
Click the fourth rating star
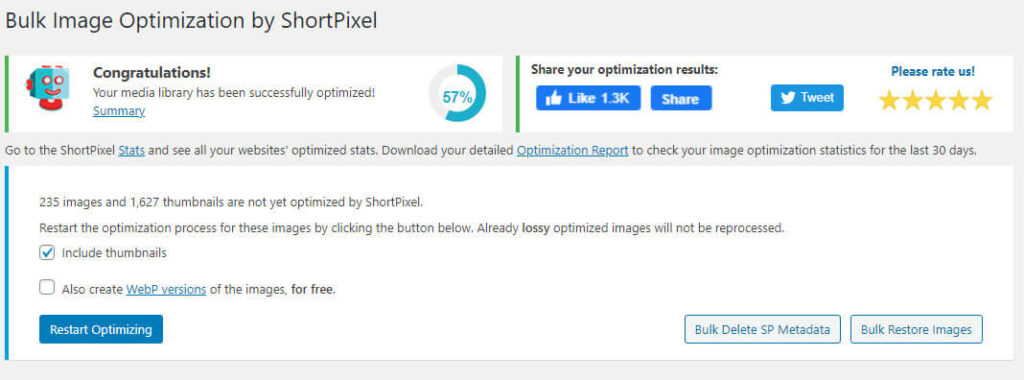pos(959,101)
